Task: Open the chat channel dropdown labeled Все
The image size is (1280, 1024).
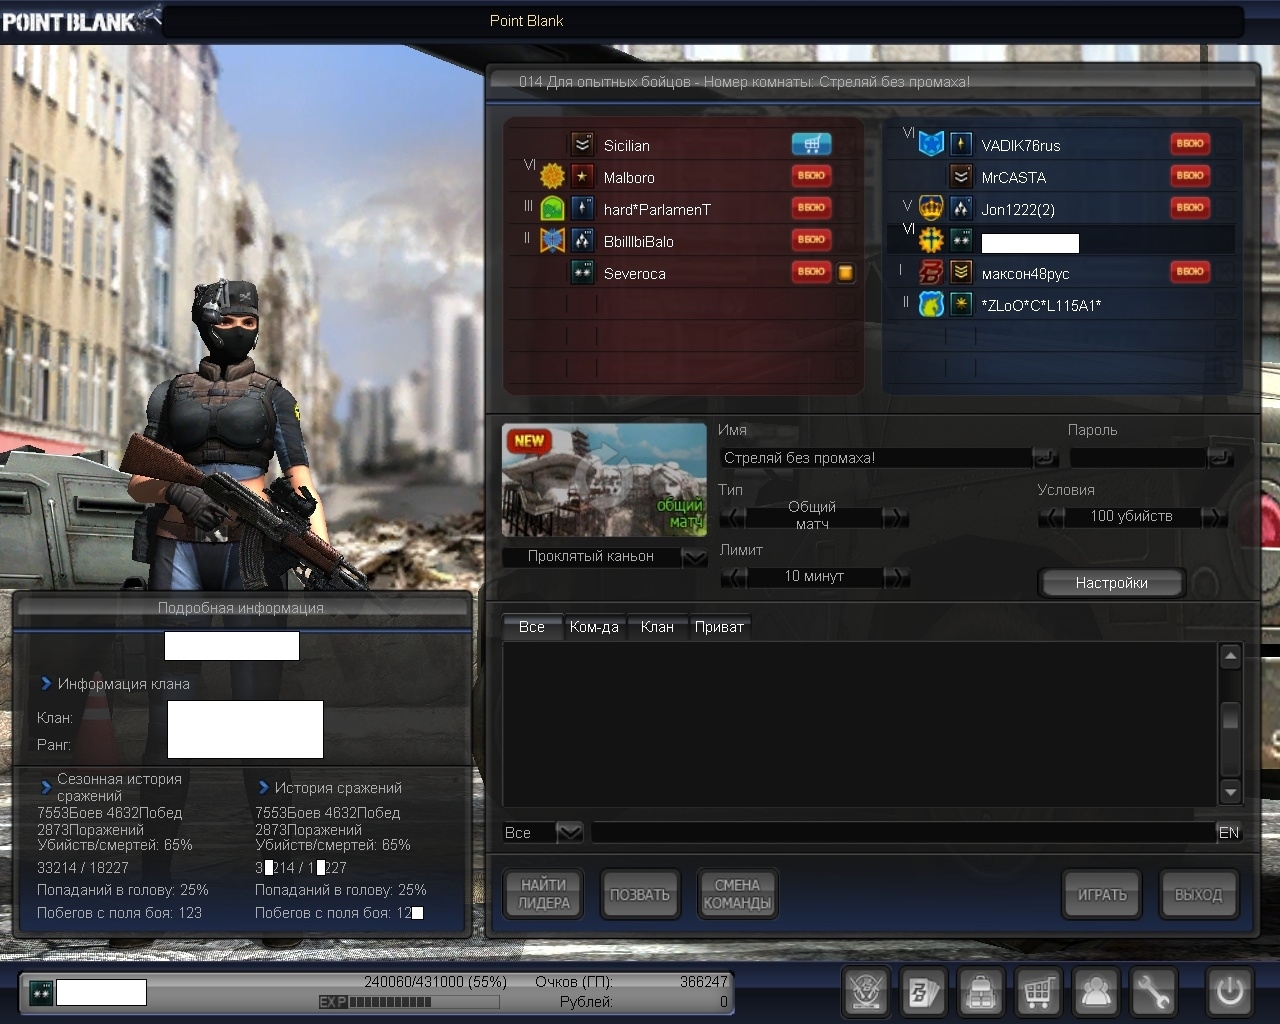Action: (569, 832)
